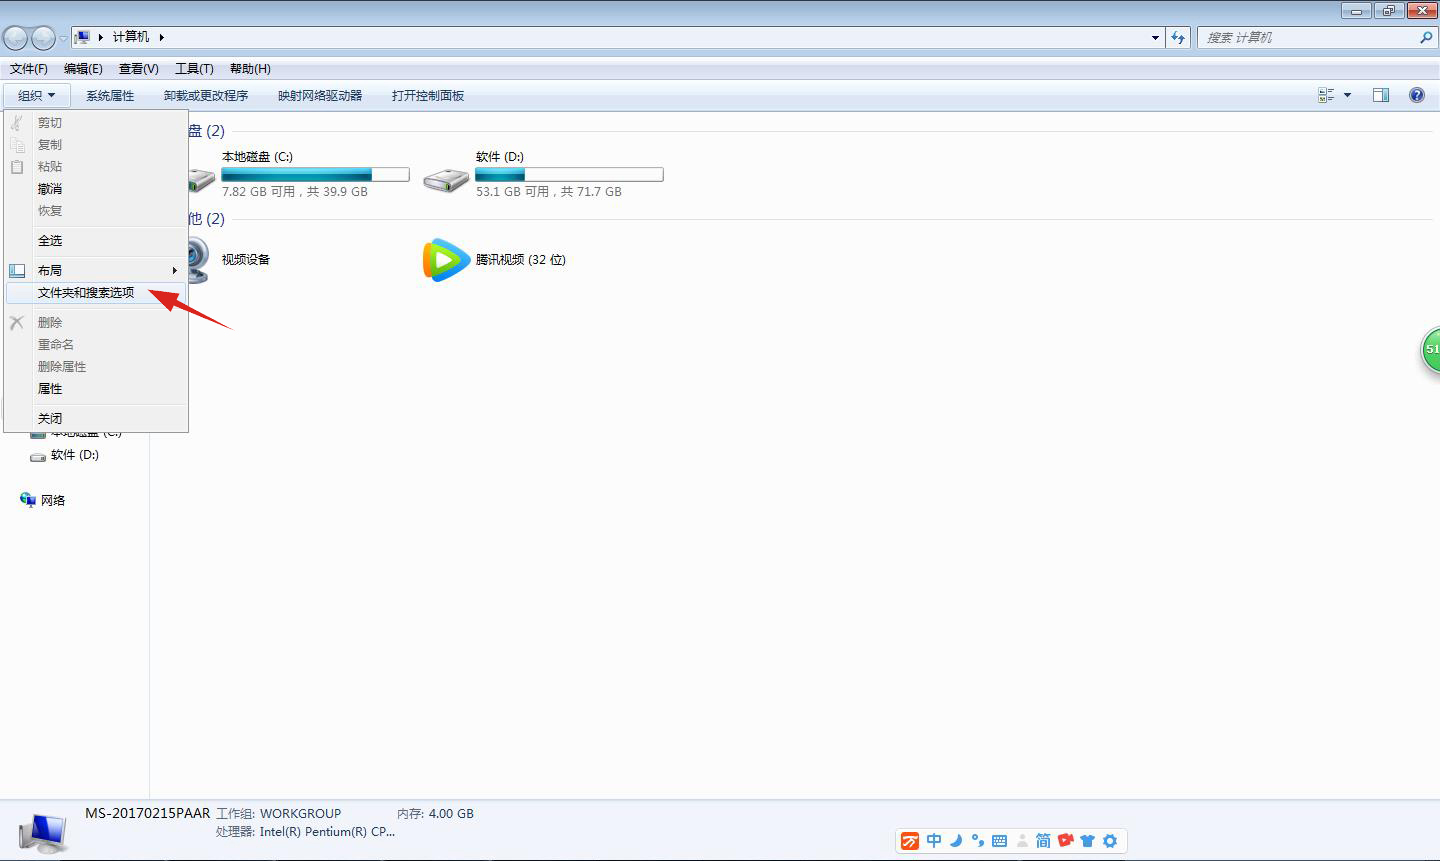Open the view options dropdown arrow

(x=1347, y=95)
